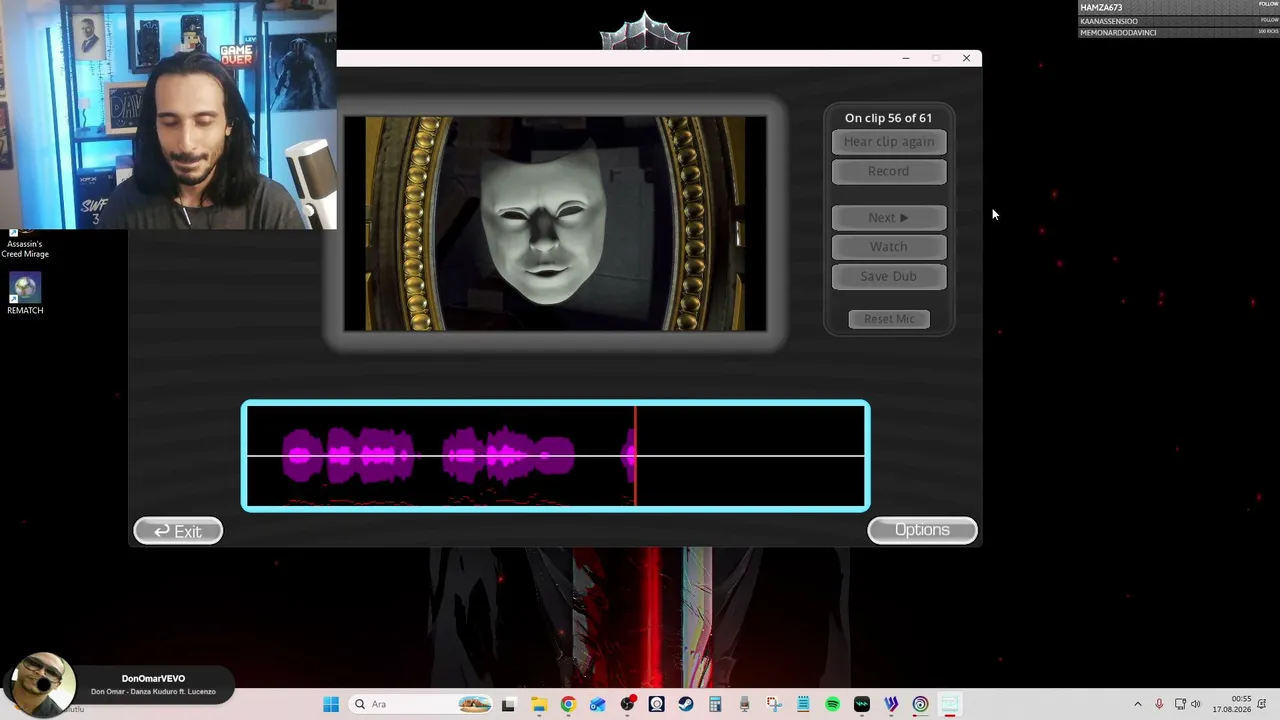1280x720 pixels.
Task: Click the active dubbing game taskbar icon
Action: tap(950, 704)
